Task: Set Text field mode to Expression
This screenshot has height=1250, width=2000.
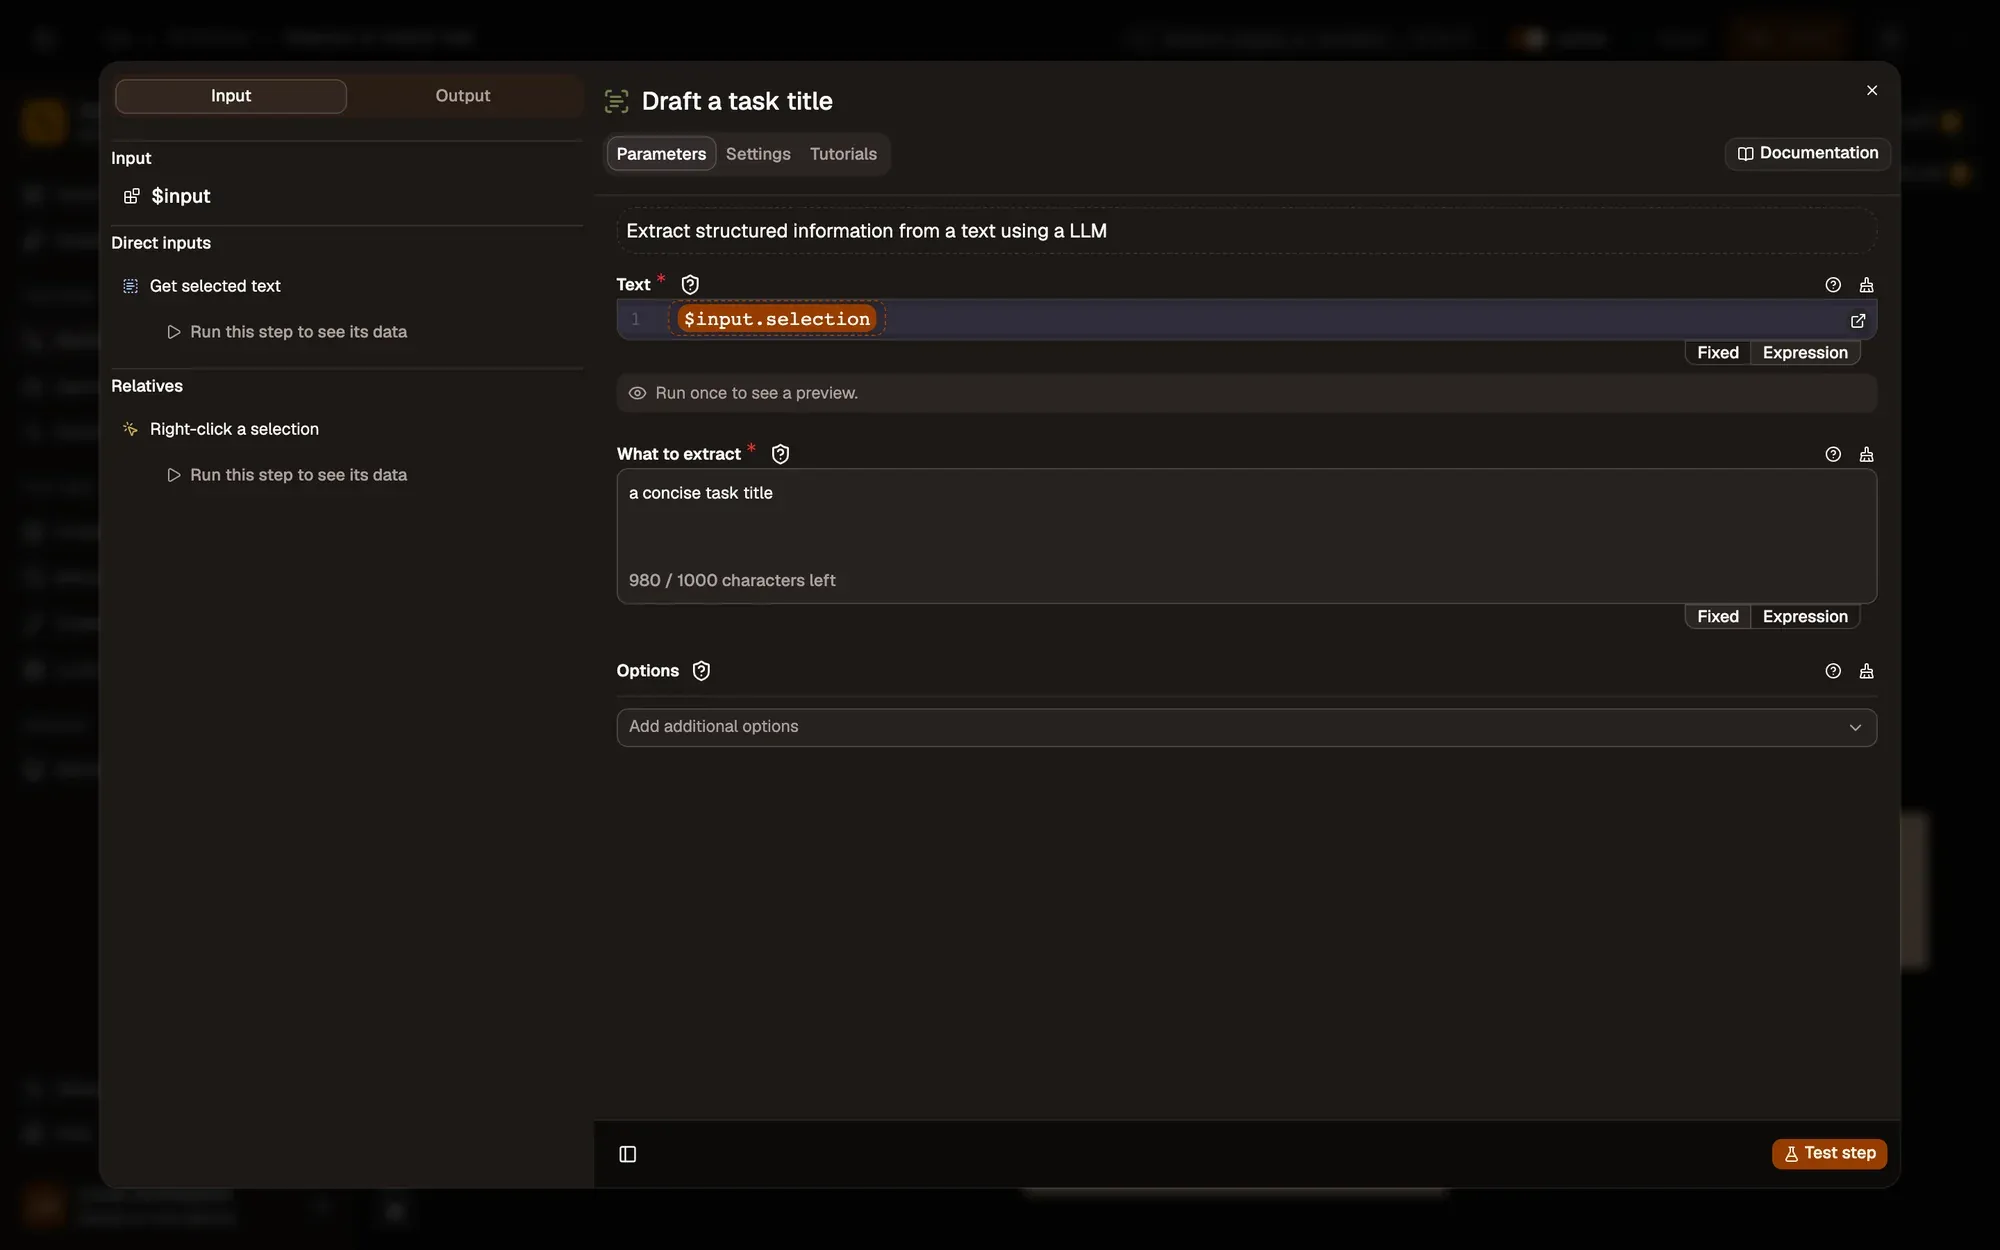Action: coord(1805,353)
